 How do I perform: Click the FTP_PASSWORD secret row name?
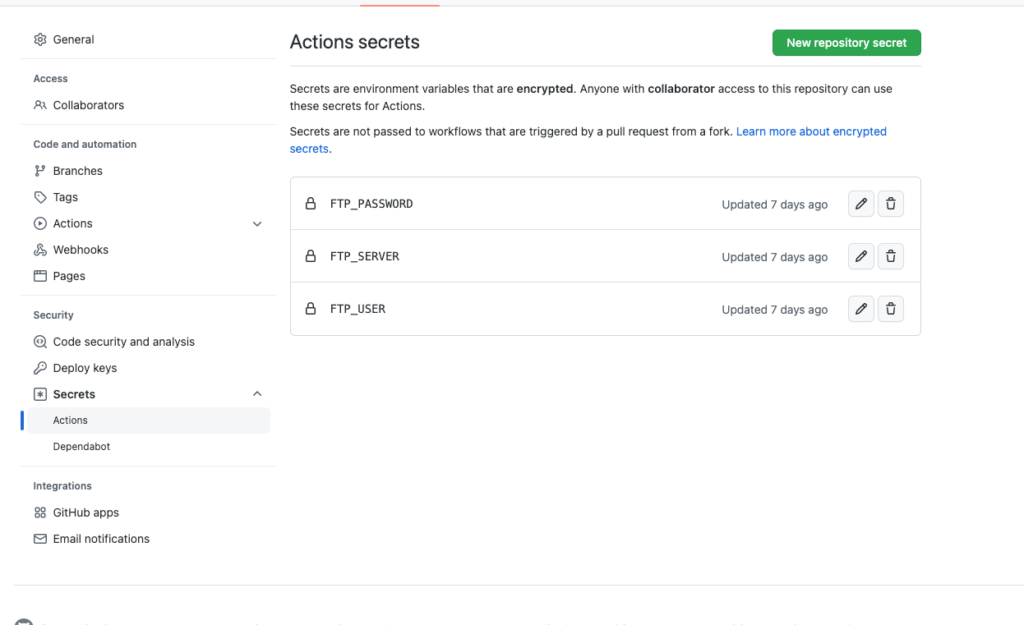(x=371, y=204)
